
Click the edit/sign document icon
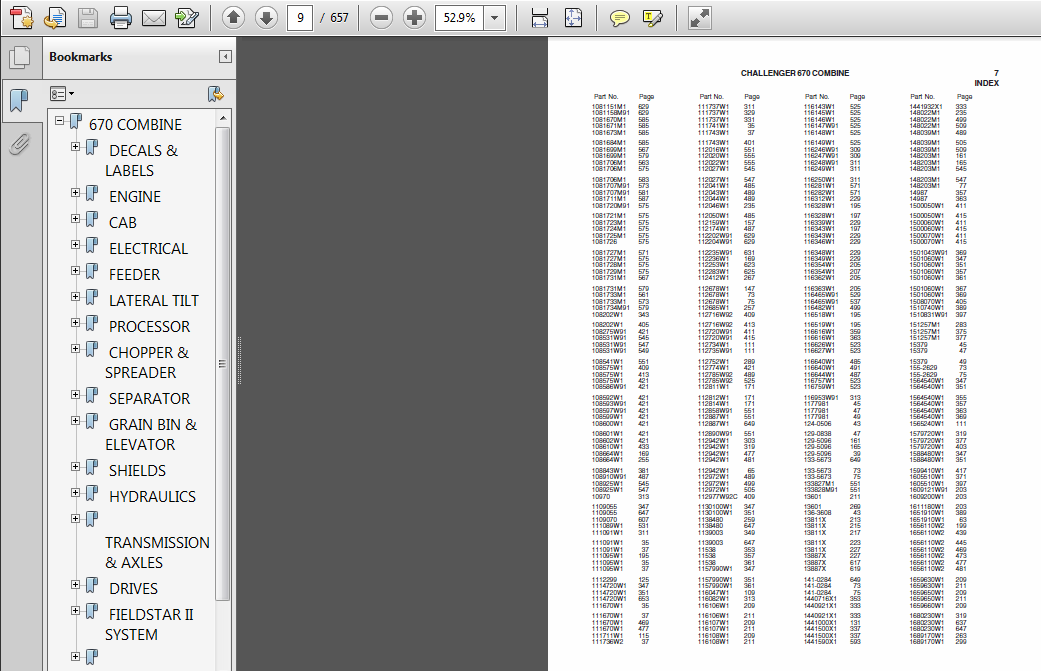point(187,18)
